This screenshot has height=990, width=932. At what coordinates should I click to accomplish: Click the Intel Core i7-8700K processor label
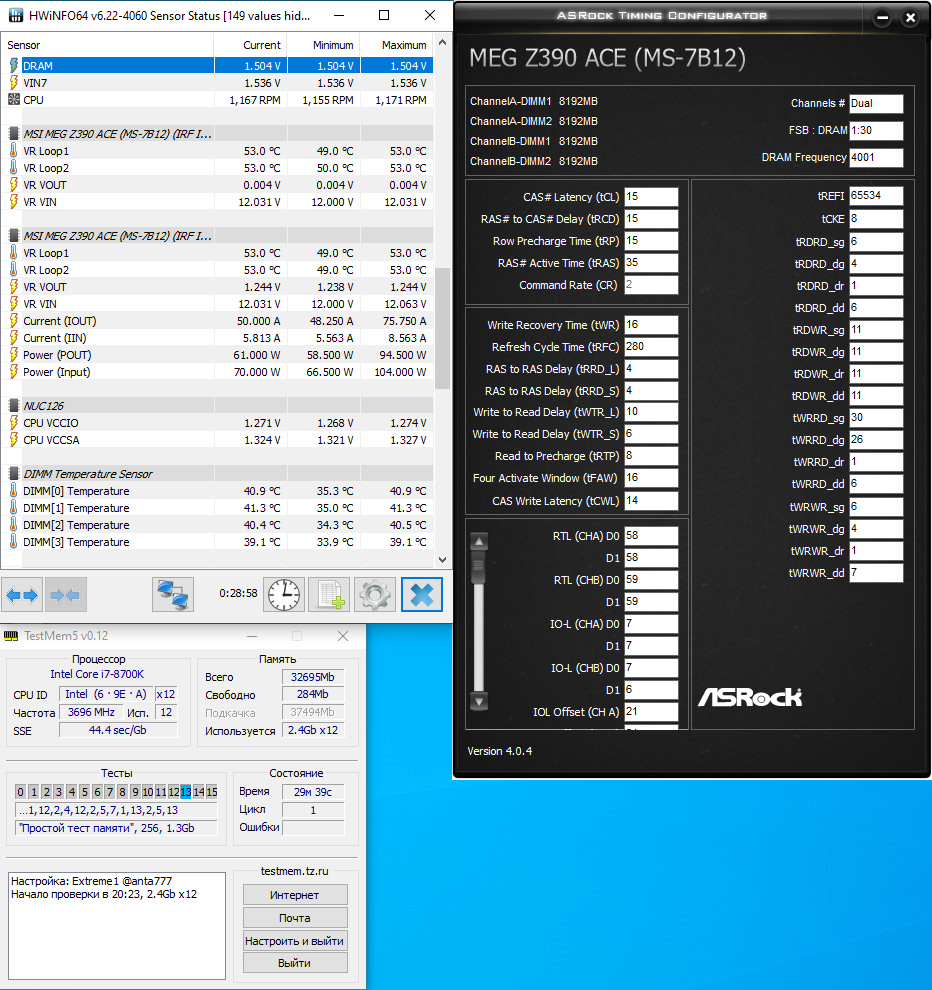coord(97,674)
